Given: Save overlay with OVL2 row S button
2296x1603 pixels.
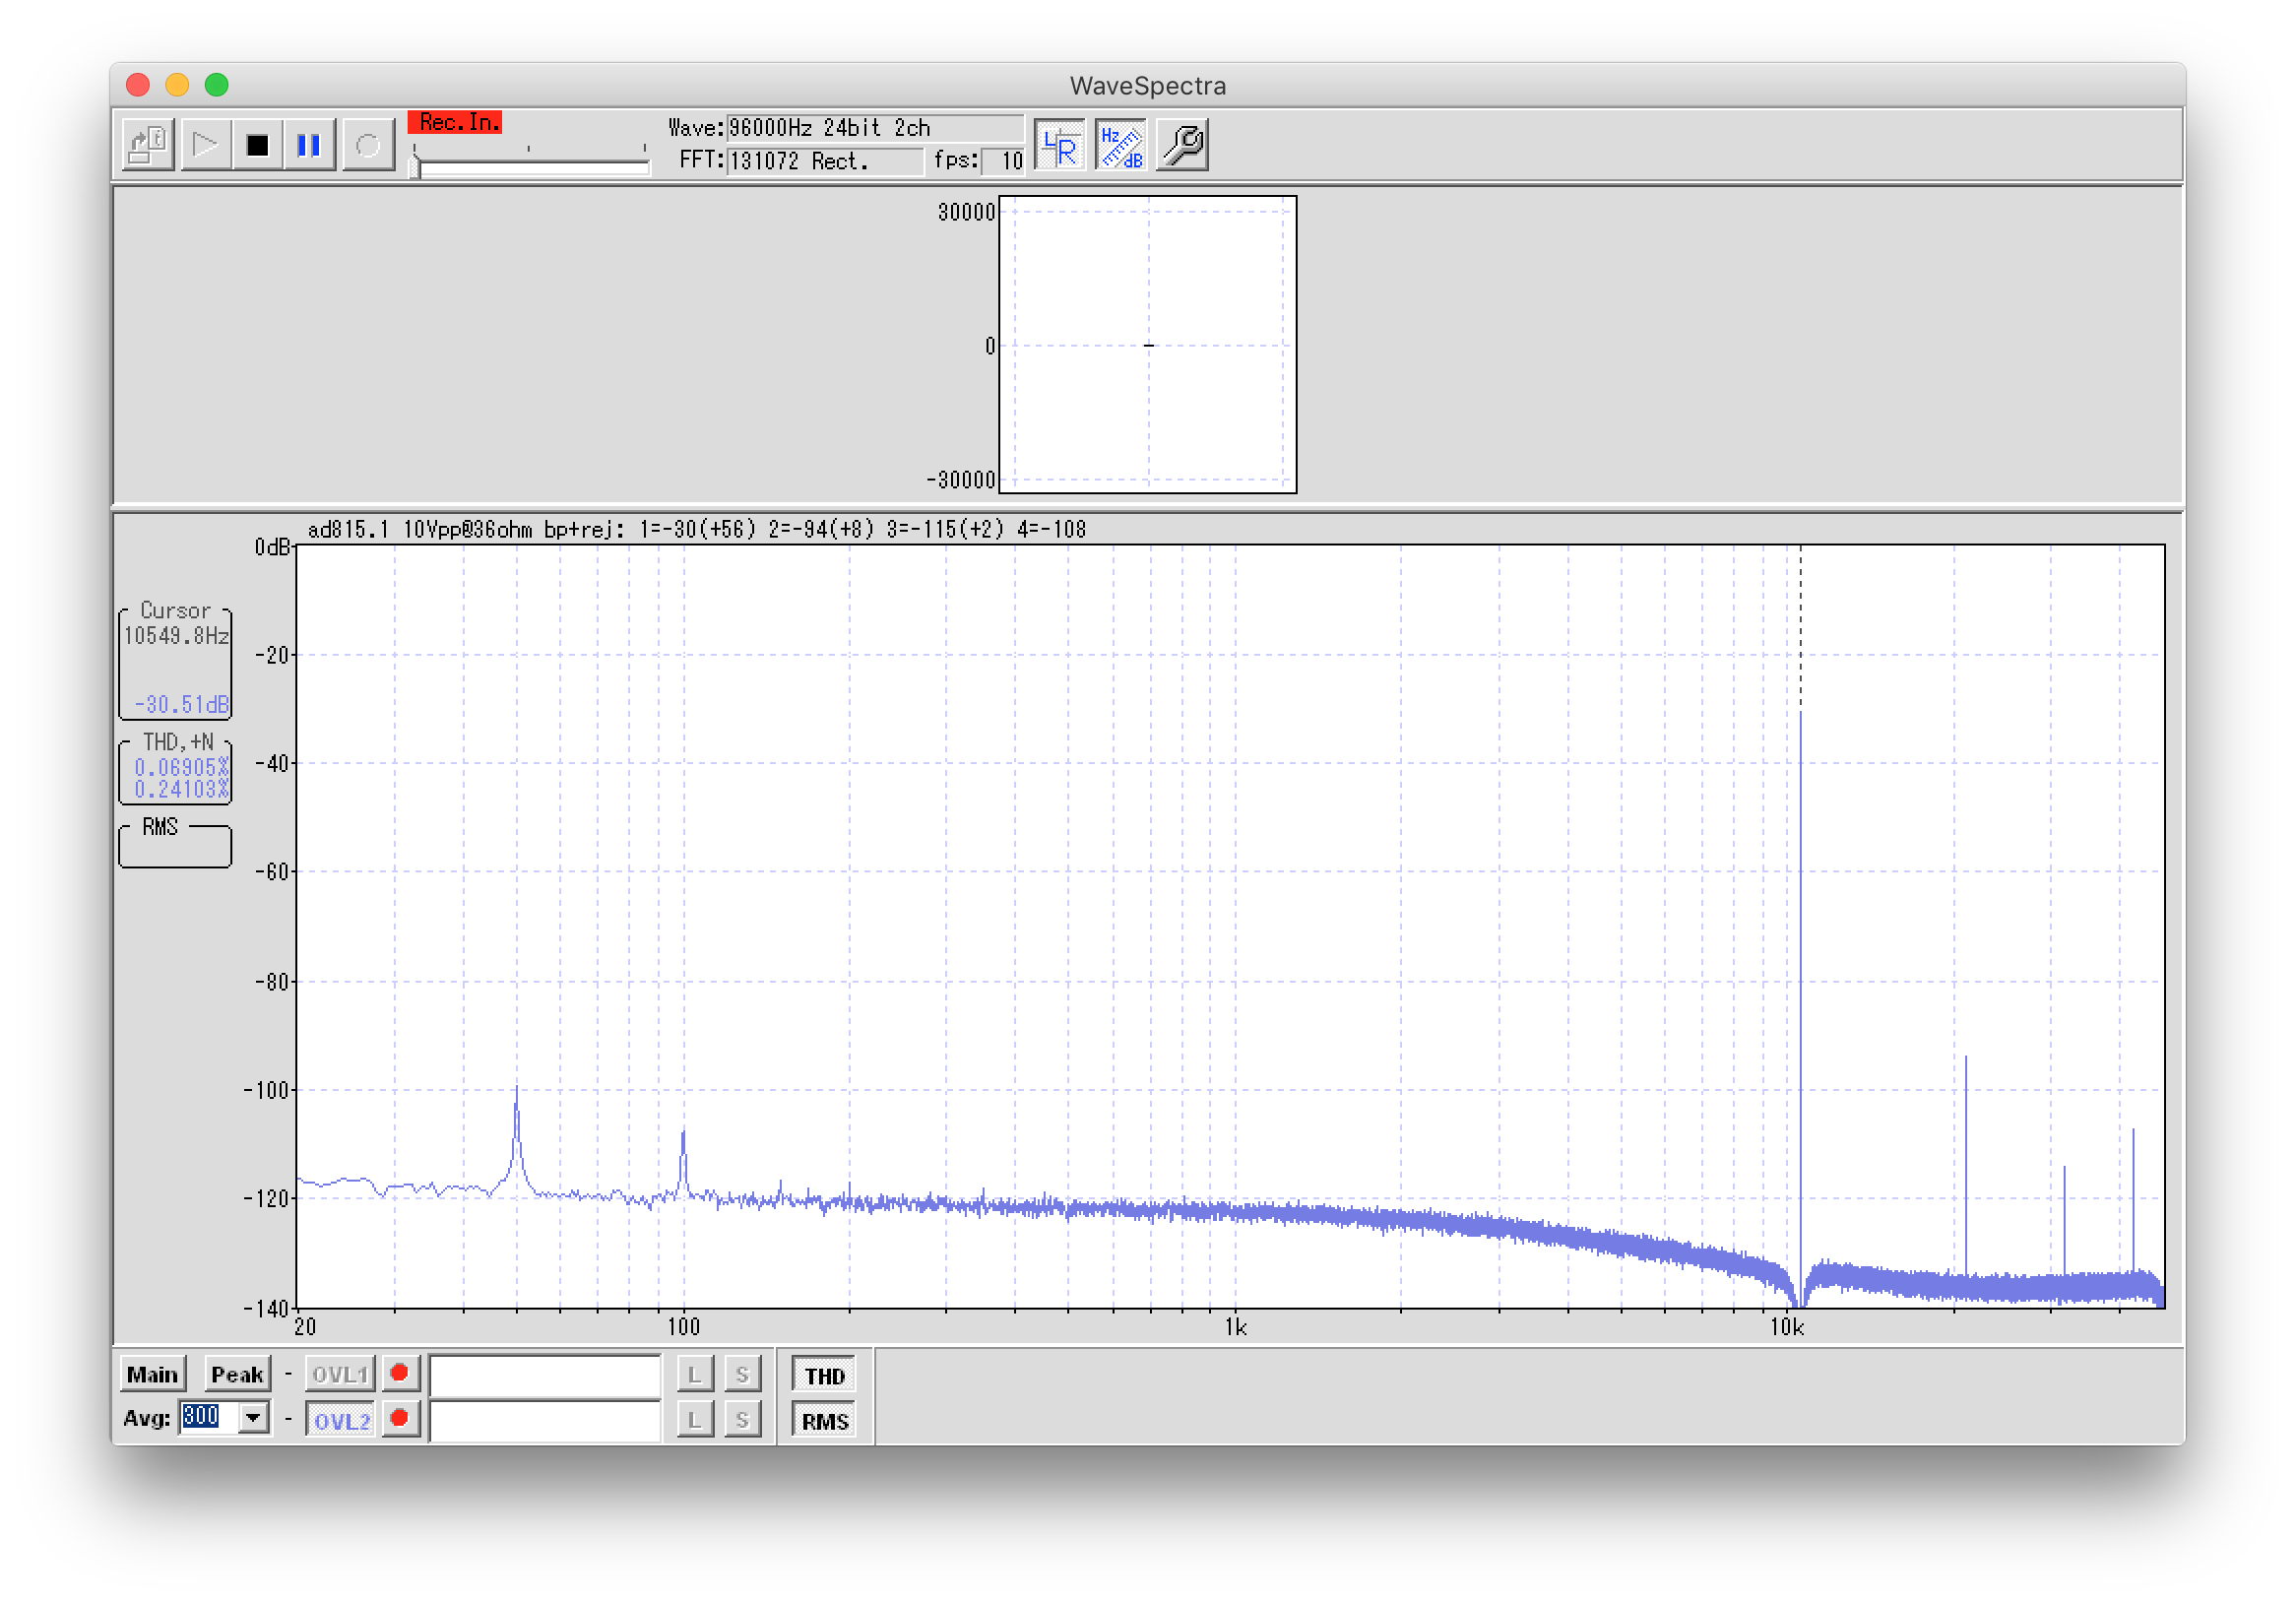Looking at the screenshot, I should (742, 1420).
